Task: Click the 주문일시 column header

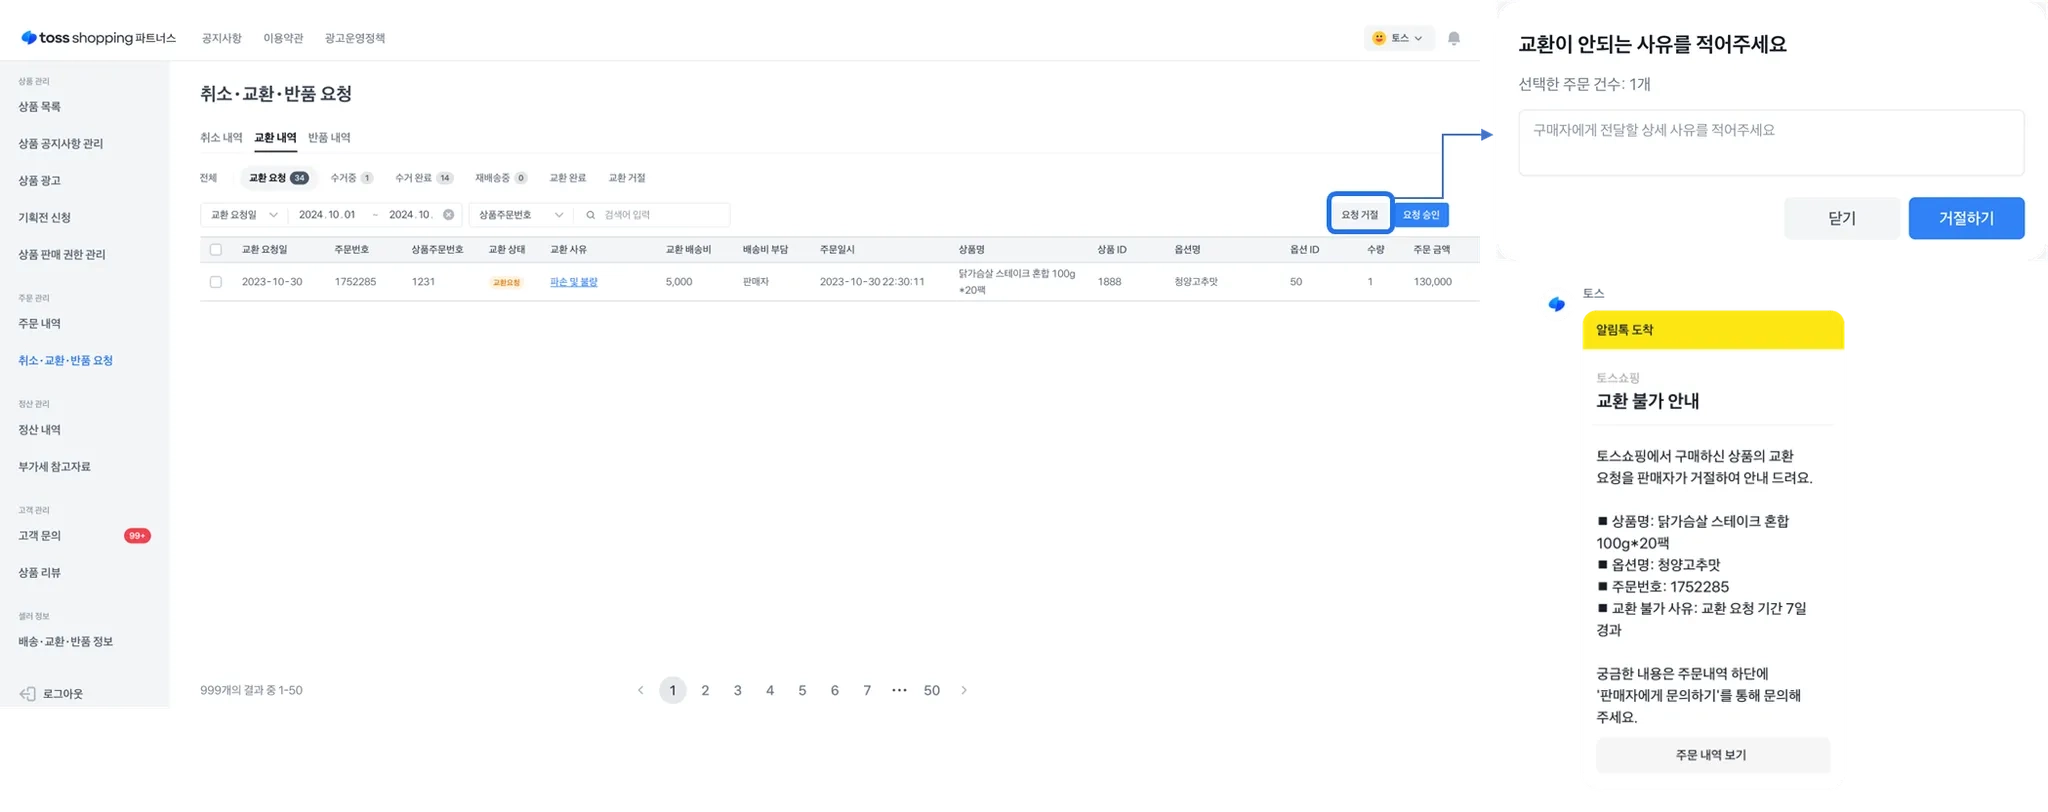Action: (x=837, y=250)
